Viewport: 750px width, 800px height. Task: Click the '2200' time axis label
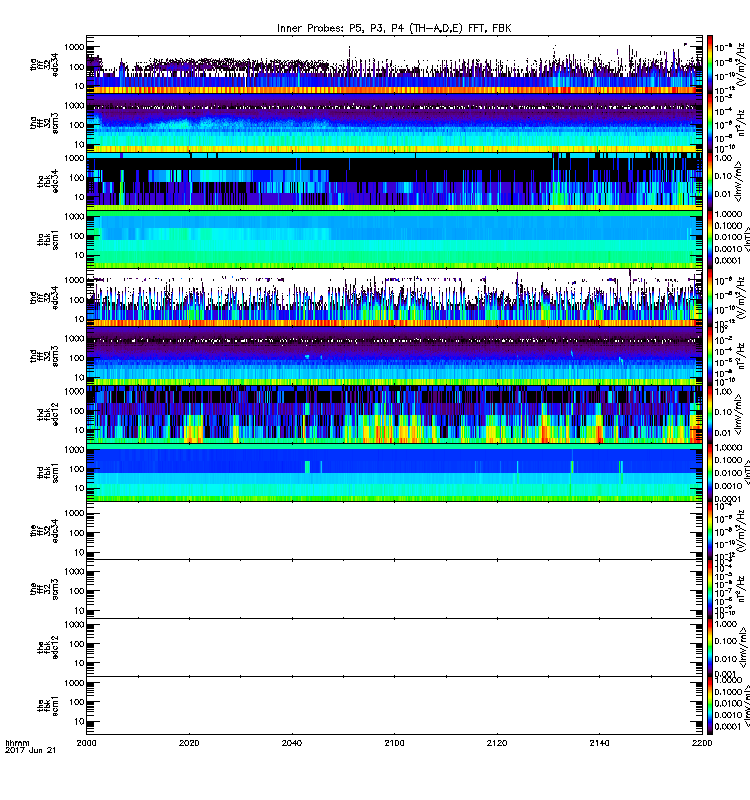[702, 743]
